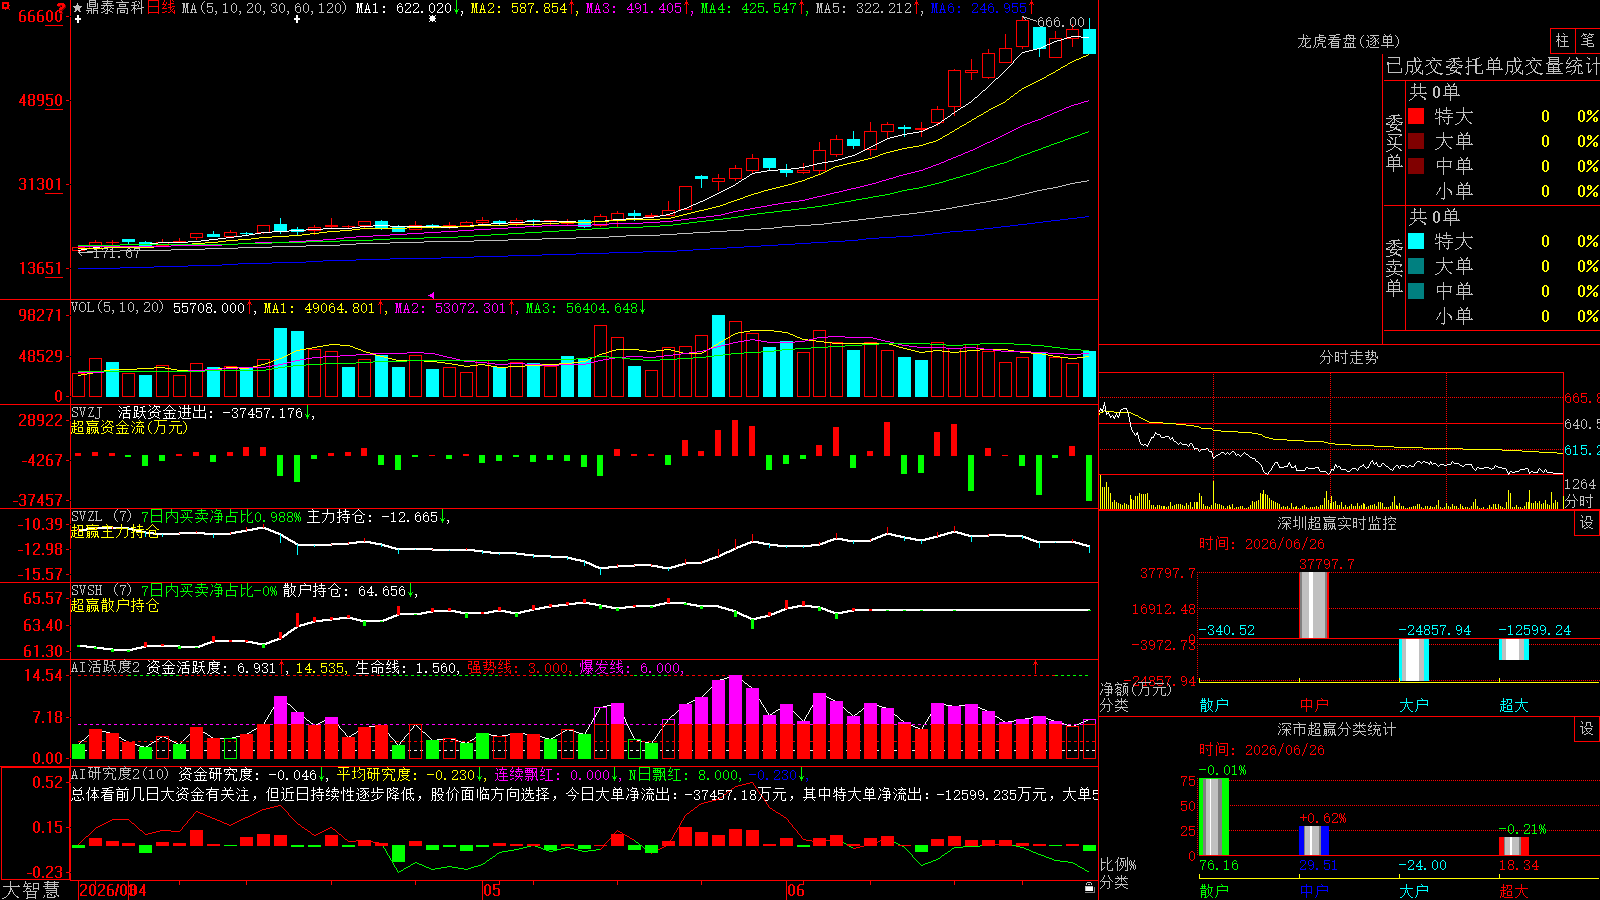Click the -340.52 散户 net value

coord(1227,630)
